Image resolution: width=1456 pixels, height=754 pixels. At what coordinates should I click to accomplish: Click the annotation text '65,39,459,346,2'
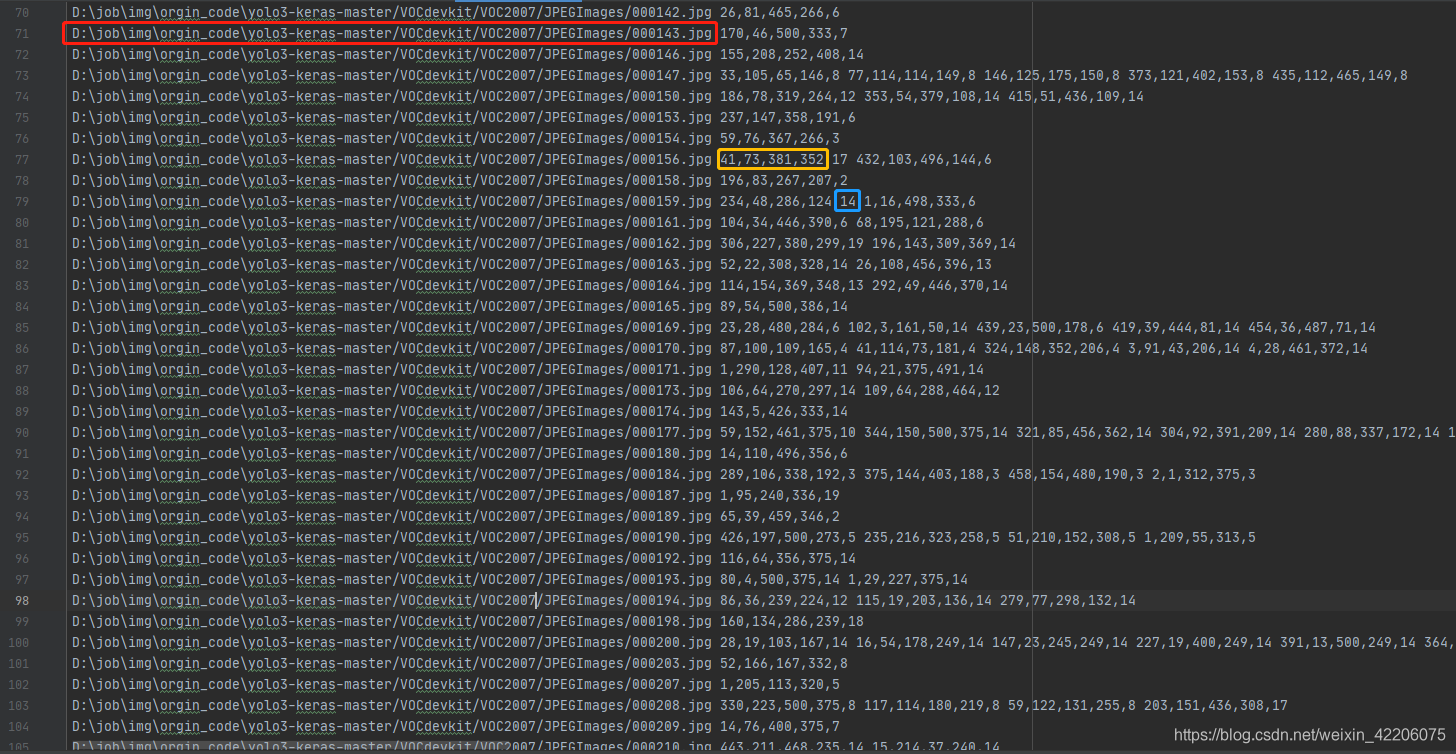click(x=780, y=517)
